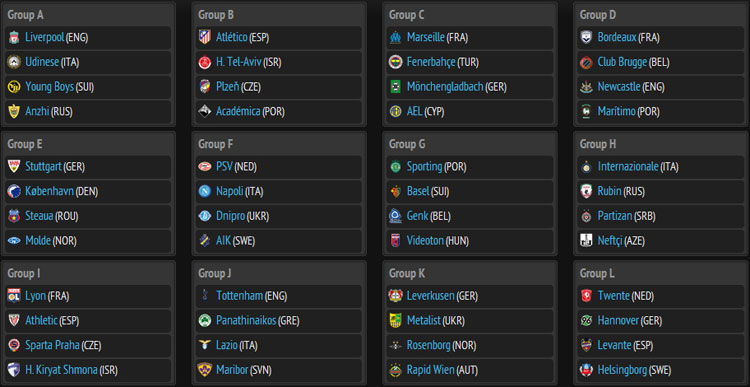Click the Lyon club crest icon
The height and width of the screenshot is (387, 750).
[x=14, y=296]
